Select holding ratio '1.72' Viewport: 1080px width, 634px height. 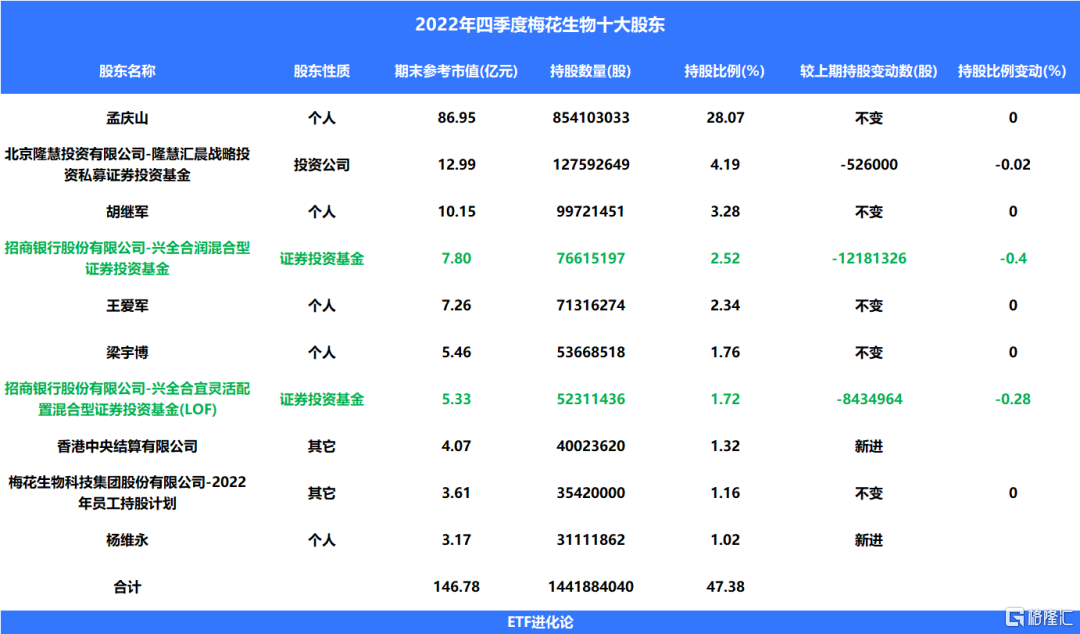click(725, 399)
